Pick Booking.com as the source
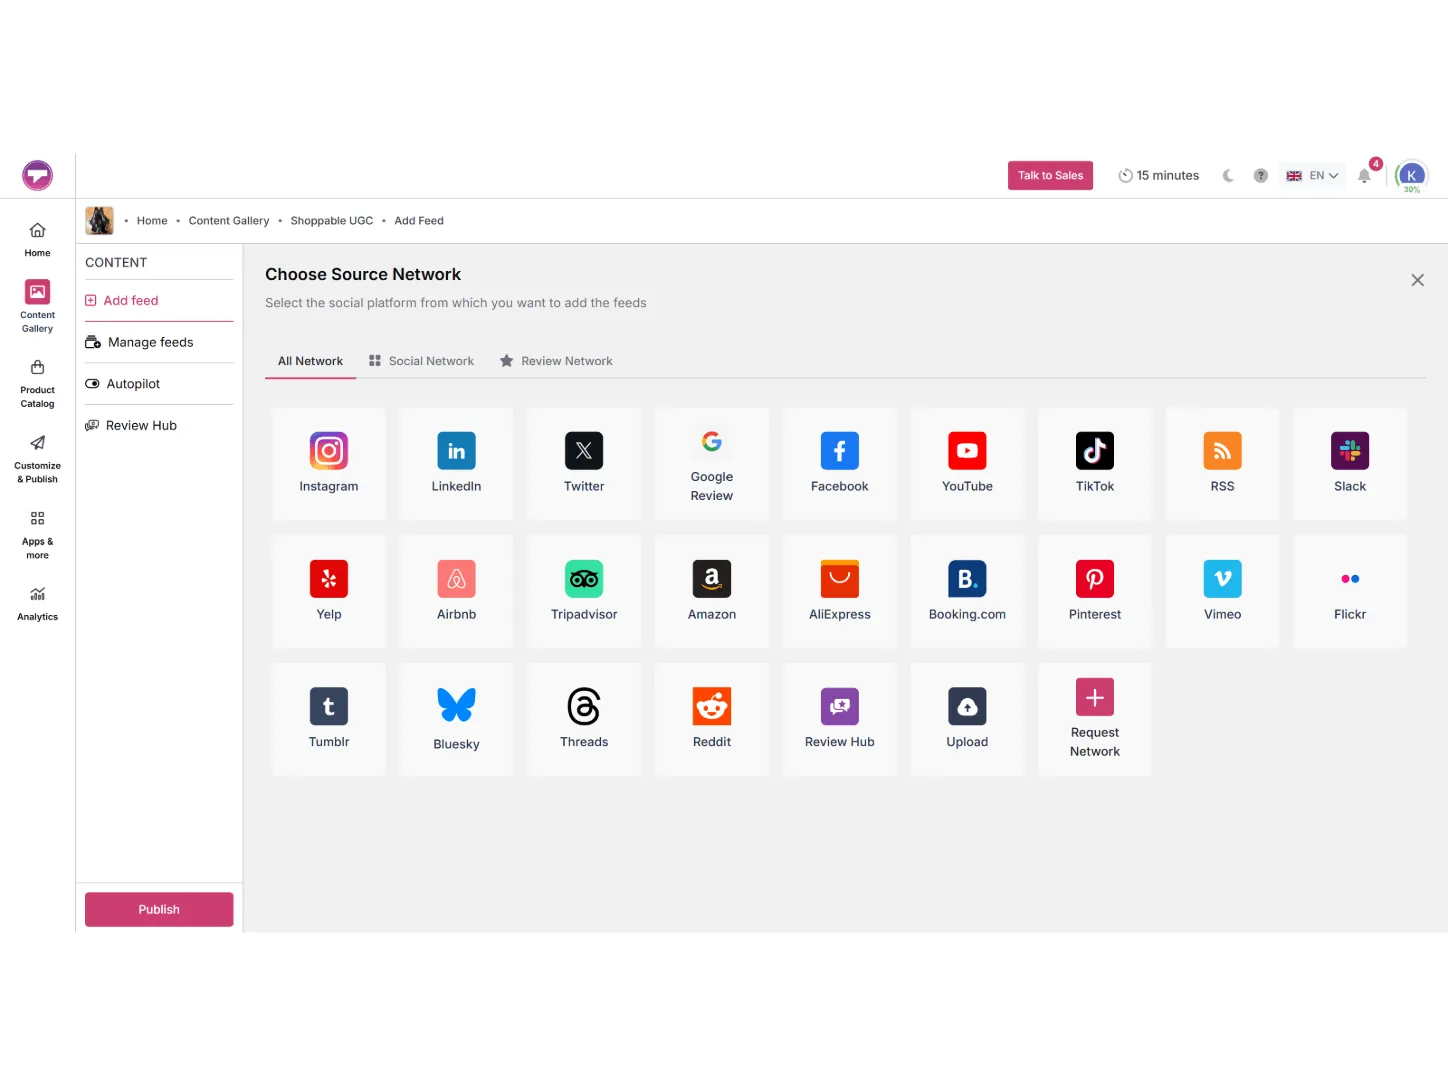1448x1086 pixels. 967,592
